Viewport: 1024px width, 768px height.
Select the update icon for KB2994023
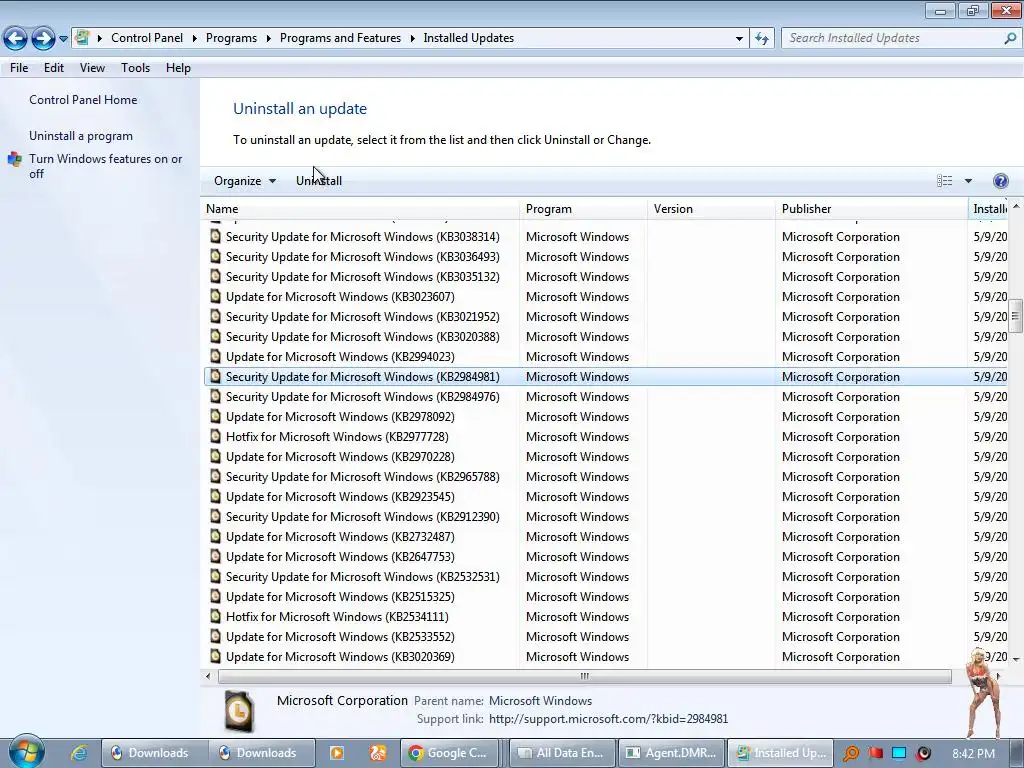coord(215,357)
